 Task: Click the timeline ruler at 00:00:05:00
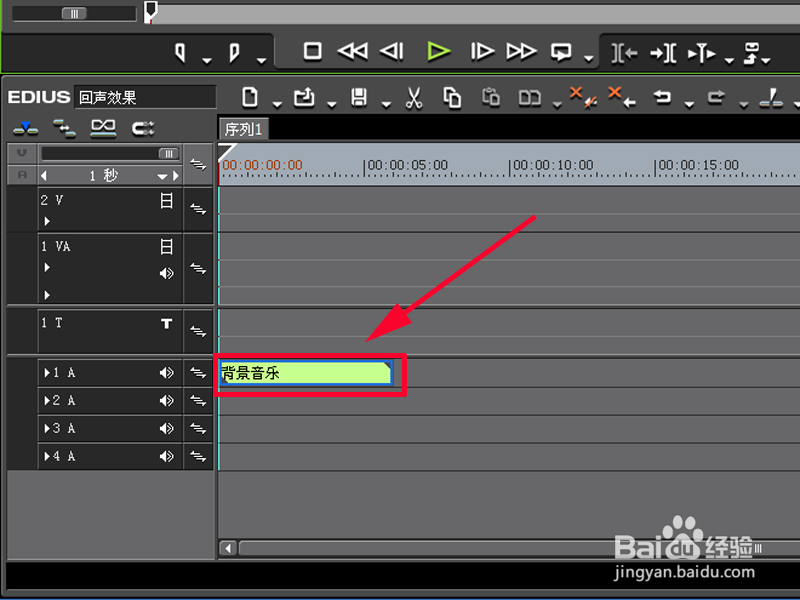click(406, 165)
